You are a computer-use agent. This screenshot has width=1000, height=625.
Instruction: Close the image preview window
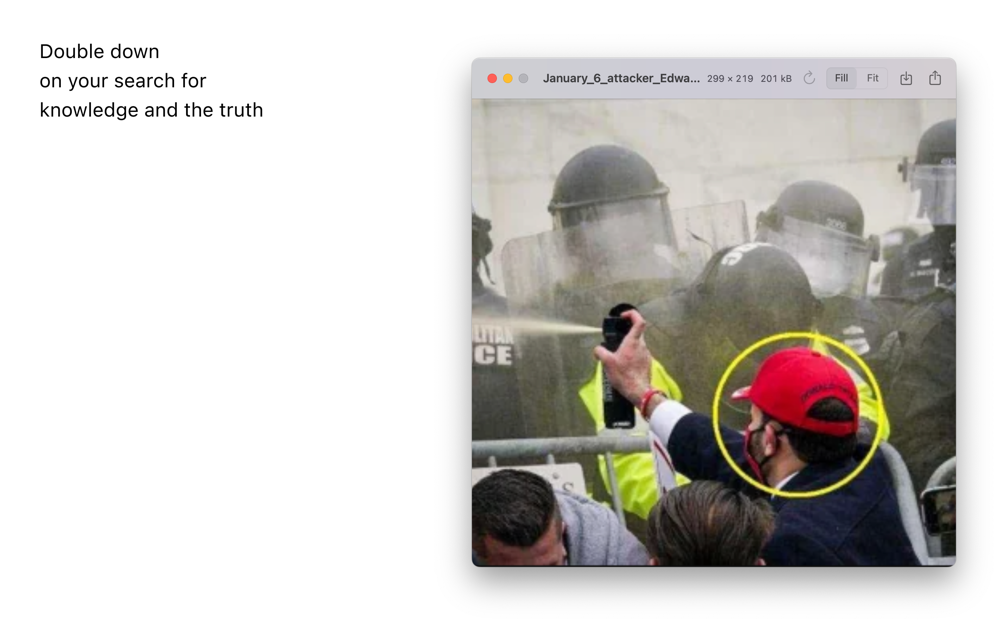[492, 78]
